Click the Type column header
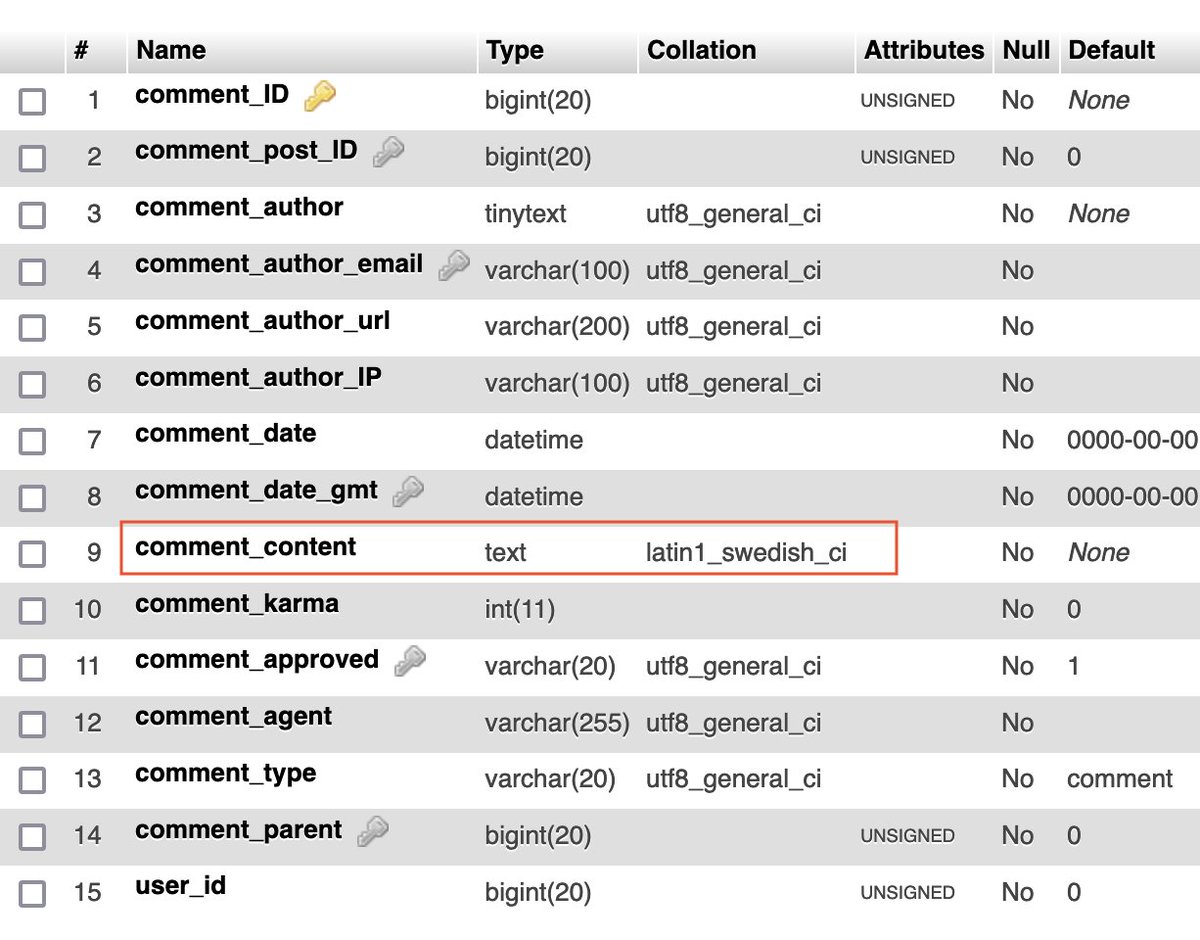This screenshot has height=940, width=1200. [514, 50]
